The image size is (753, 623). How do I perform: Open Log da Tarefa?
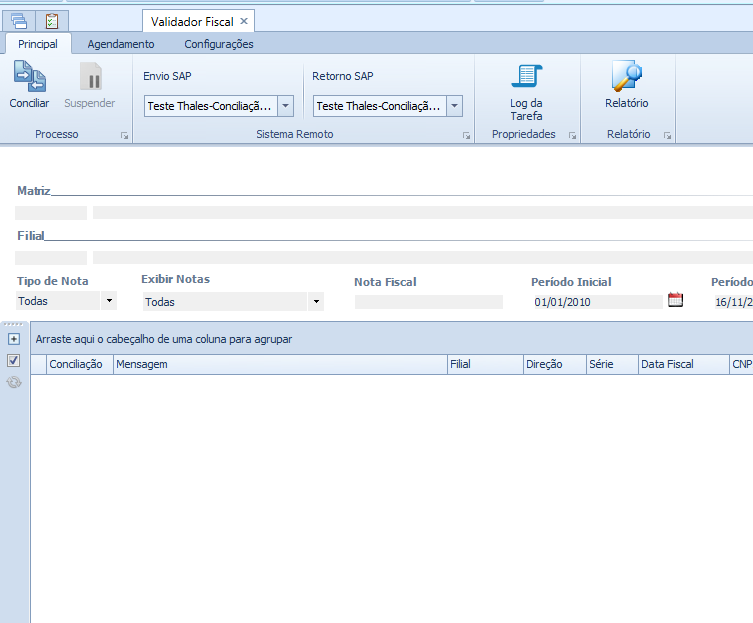coord(526,77)
